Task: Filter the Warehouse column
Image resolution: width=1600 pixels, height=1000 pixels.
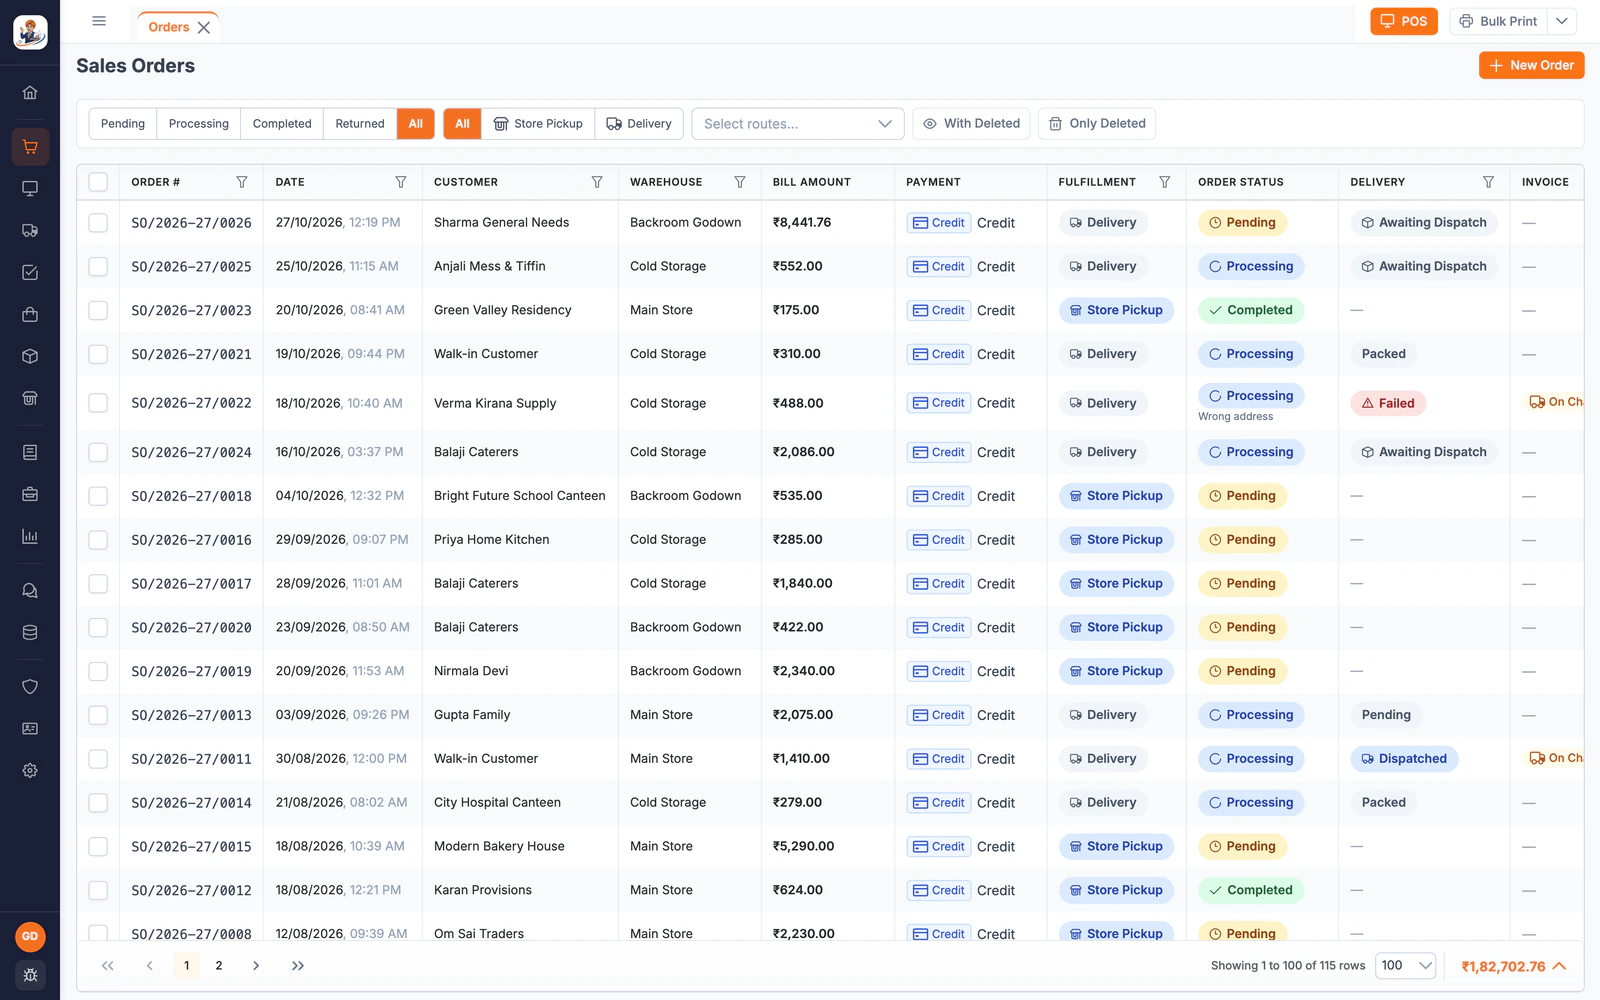Action: click(740, 182)
